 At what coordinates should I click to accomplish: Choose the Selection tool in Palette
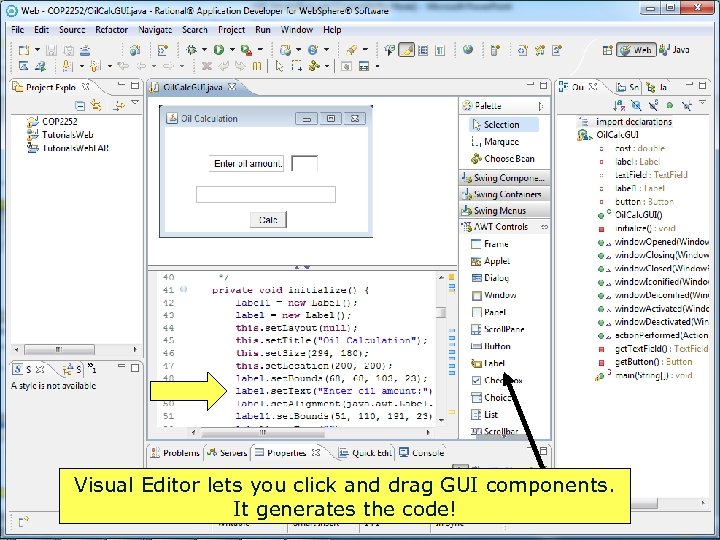pos(503,124)
